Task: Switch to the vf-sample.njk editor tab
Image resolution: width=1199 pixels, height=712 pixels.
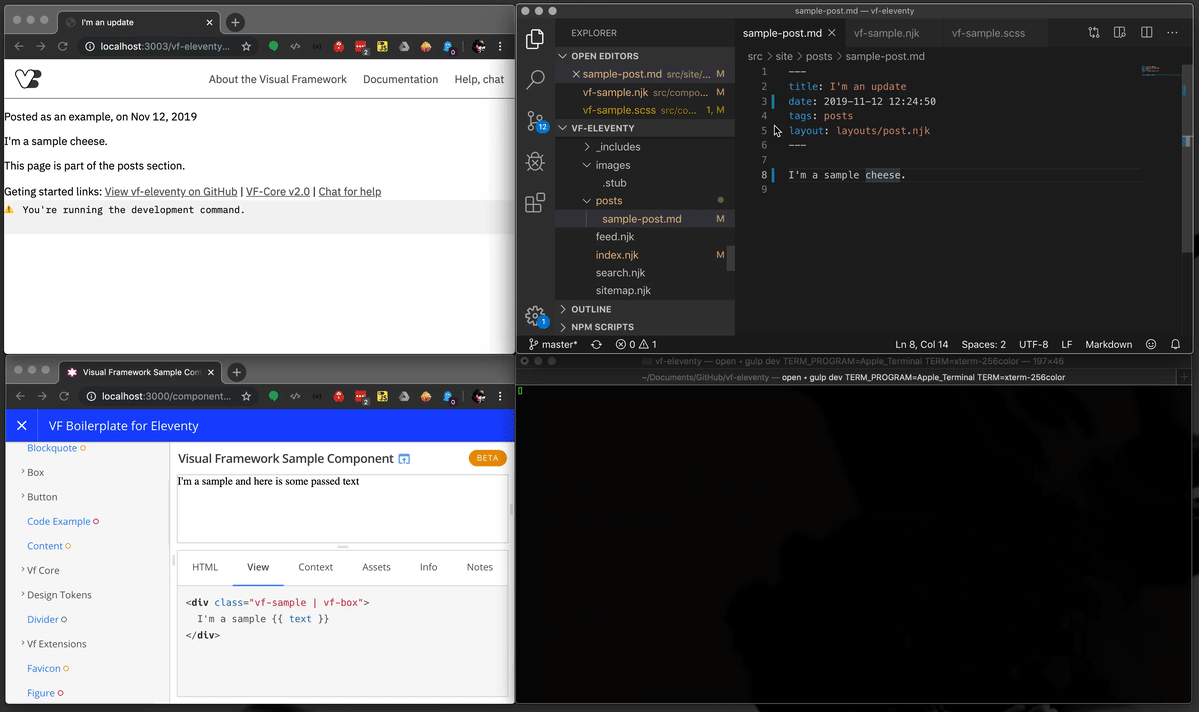Action: (885, 33)
